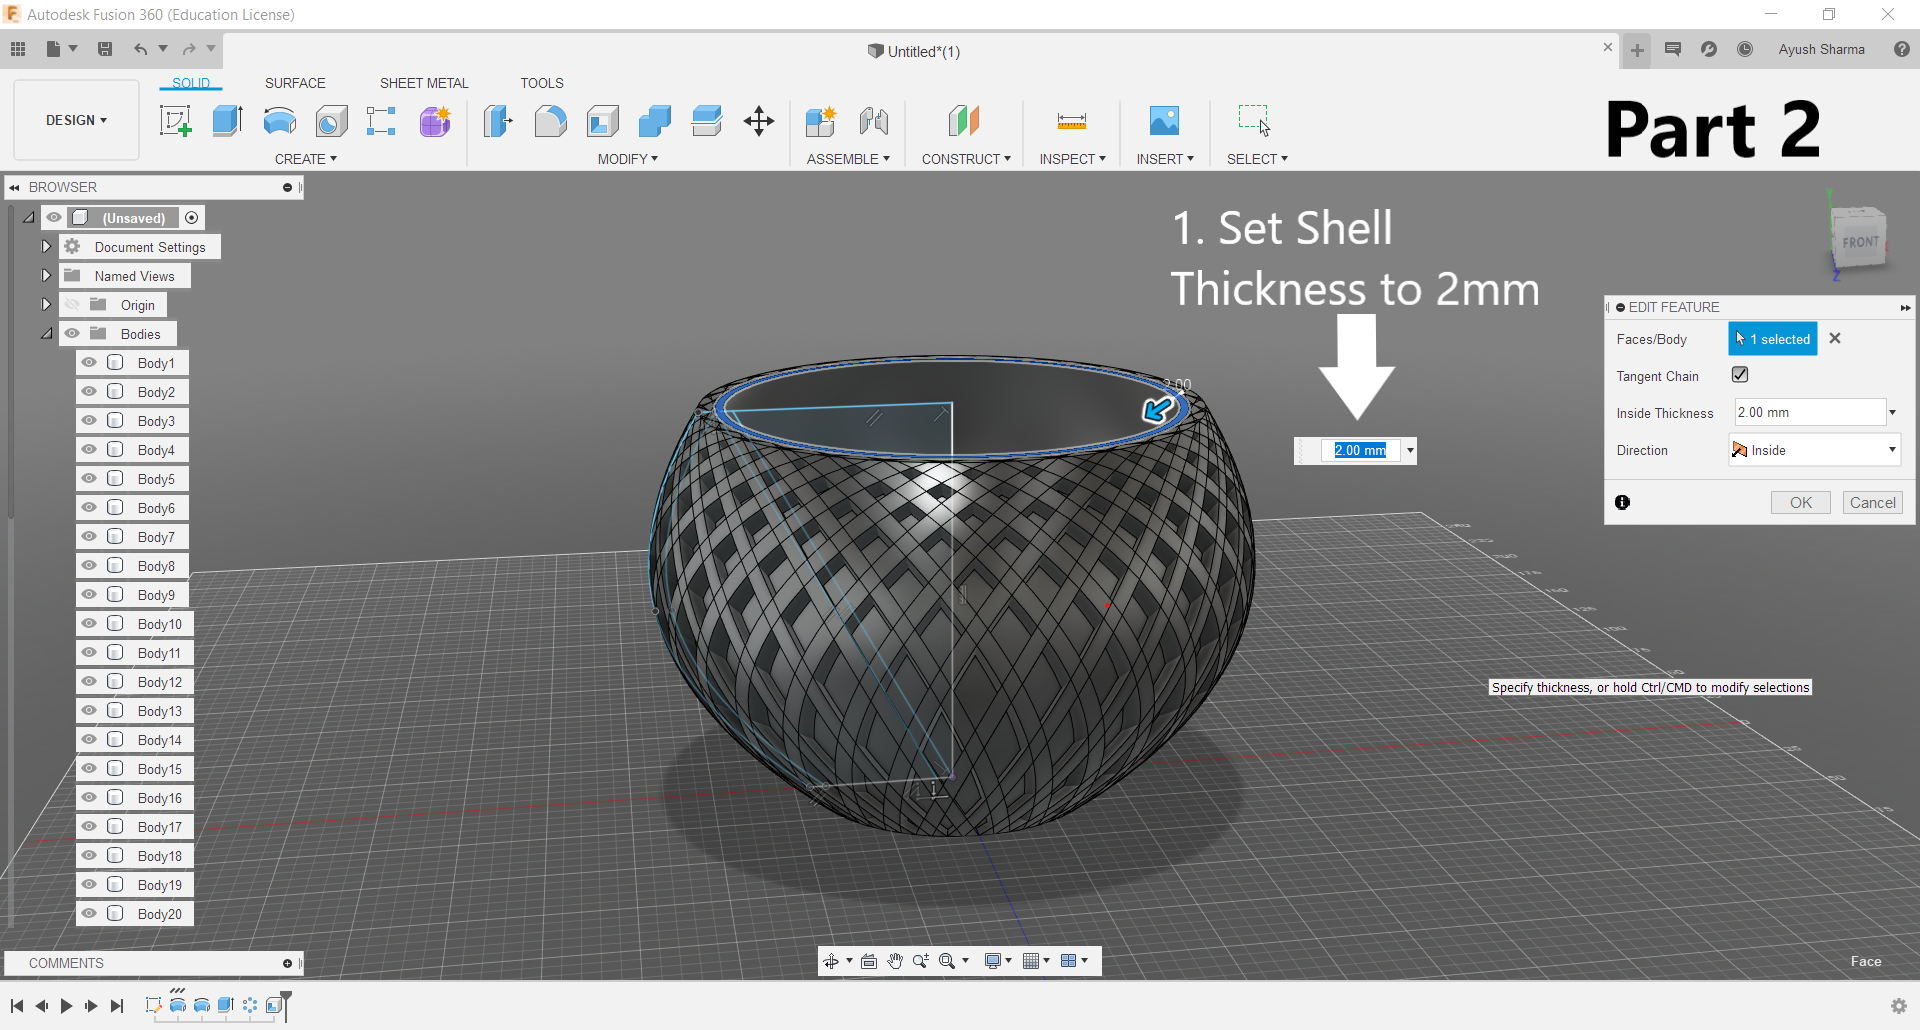Open the data panel grid icon
1920x1030 pixels.
[x=18, y=49]
